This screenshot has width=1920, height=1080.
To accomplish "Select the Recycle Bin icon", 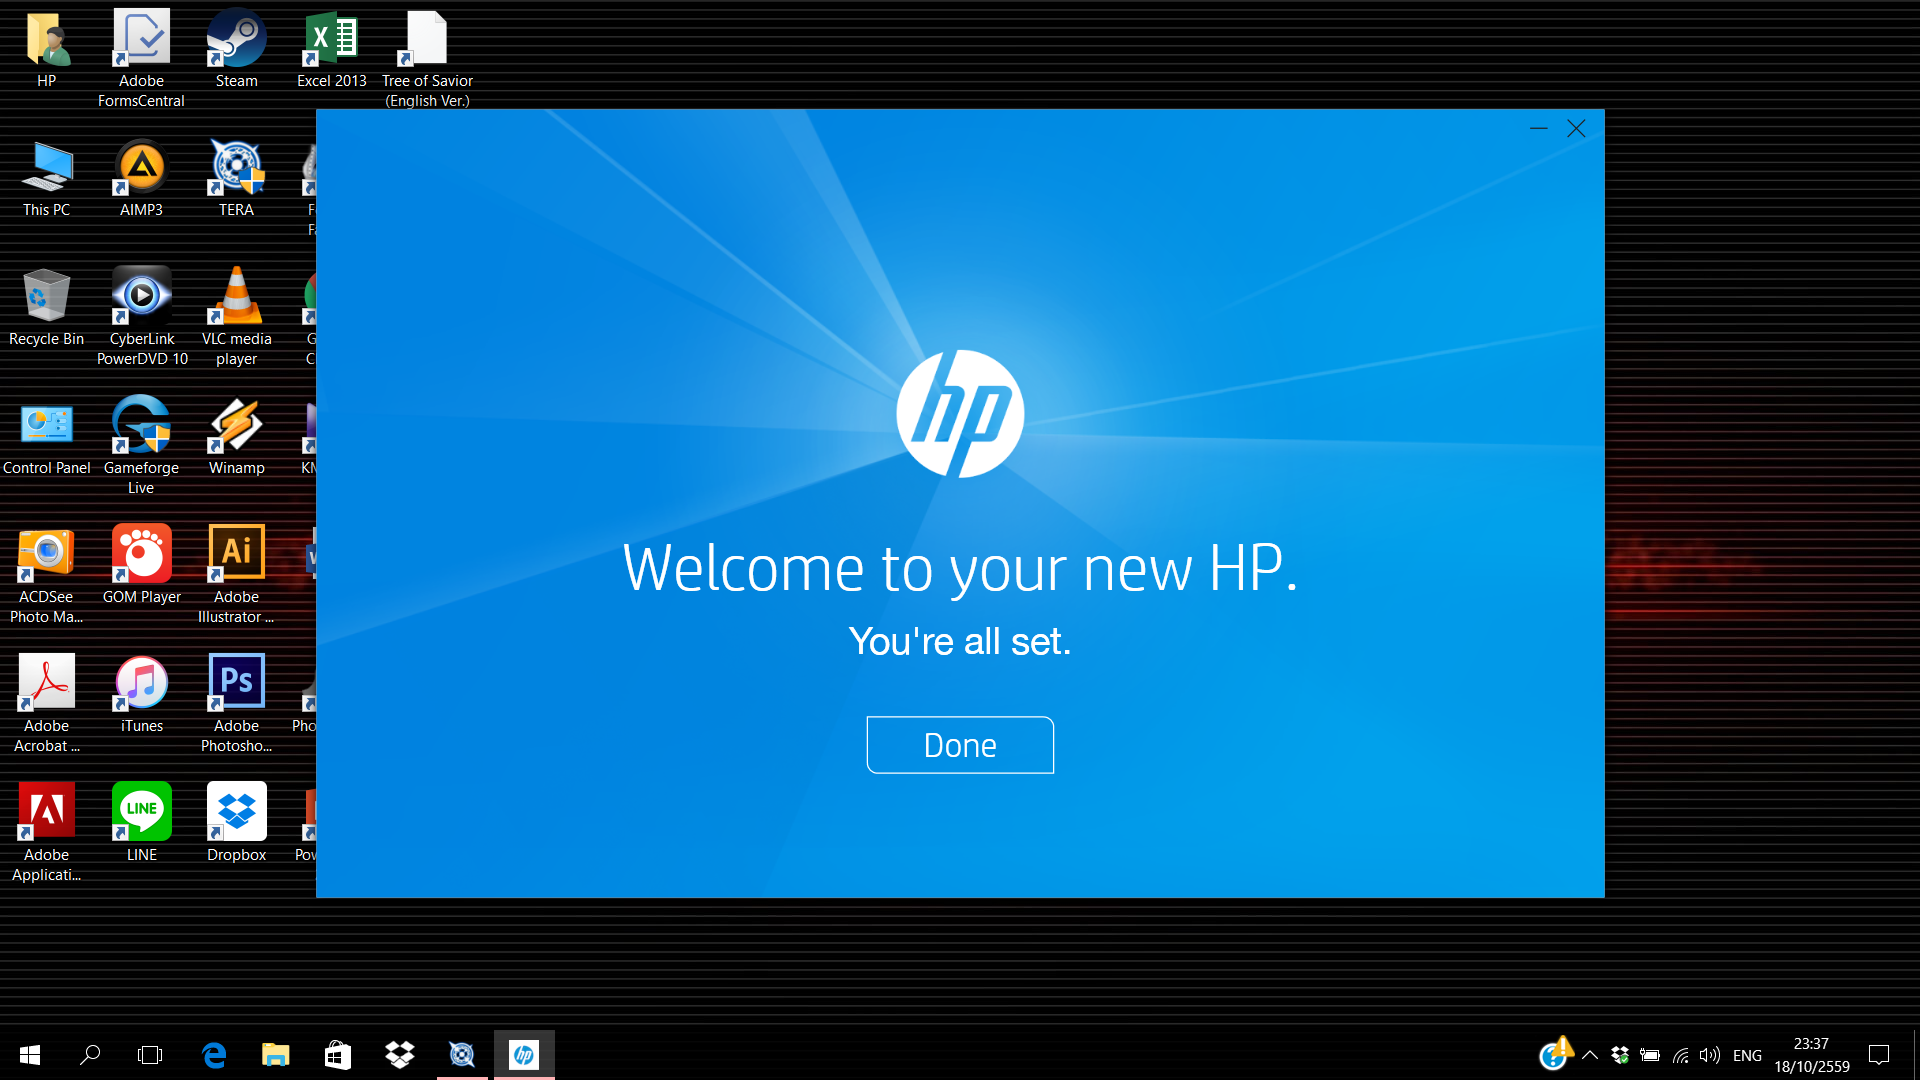I will (46, 297).
